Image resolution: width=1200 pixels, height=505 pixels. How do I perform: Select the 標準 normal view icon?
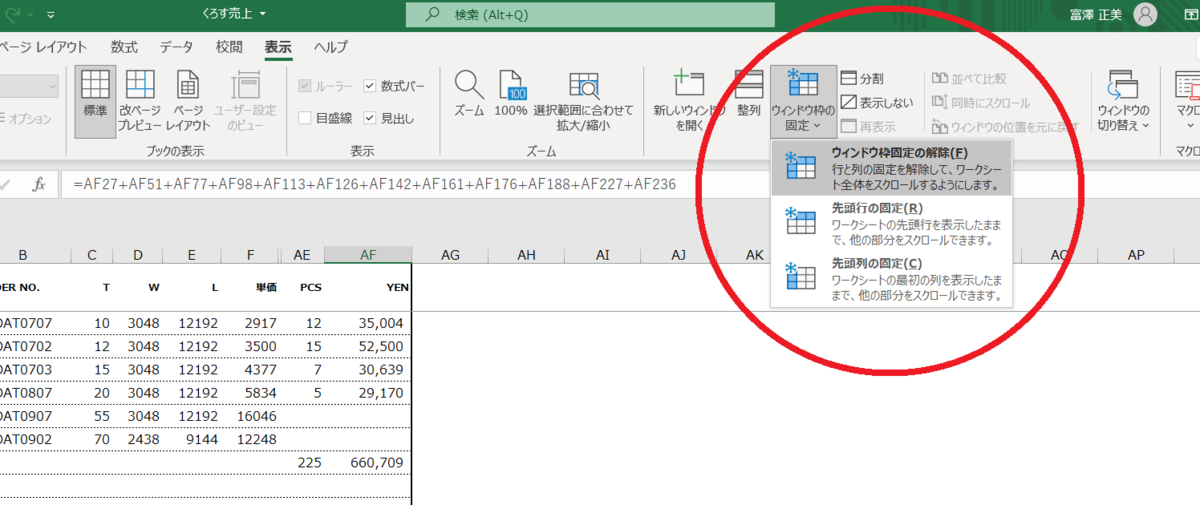(x=95, y=101)
